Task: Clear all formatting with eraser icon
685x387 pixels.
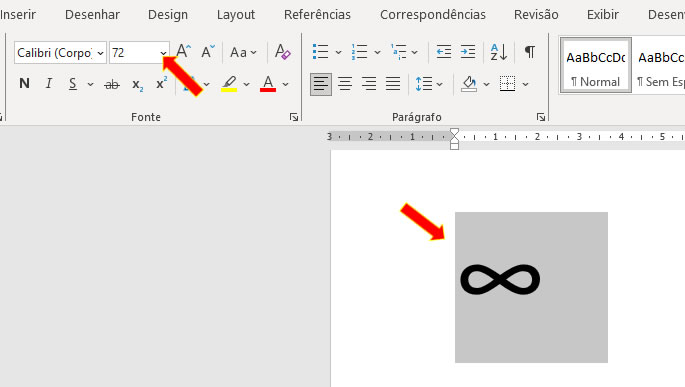Action: pyautogui.click(x=282, y=52)
